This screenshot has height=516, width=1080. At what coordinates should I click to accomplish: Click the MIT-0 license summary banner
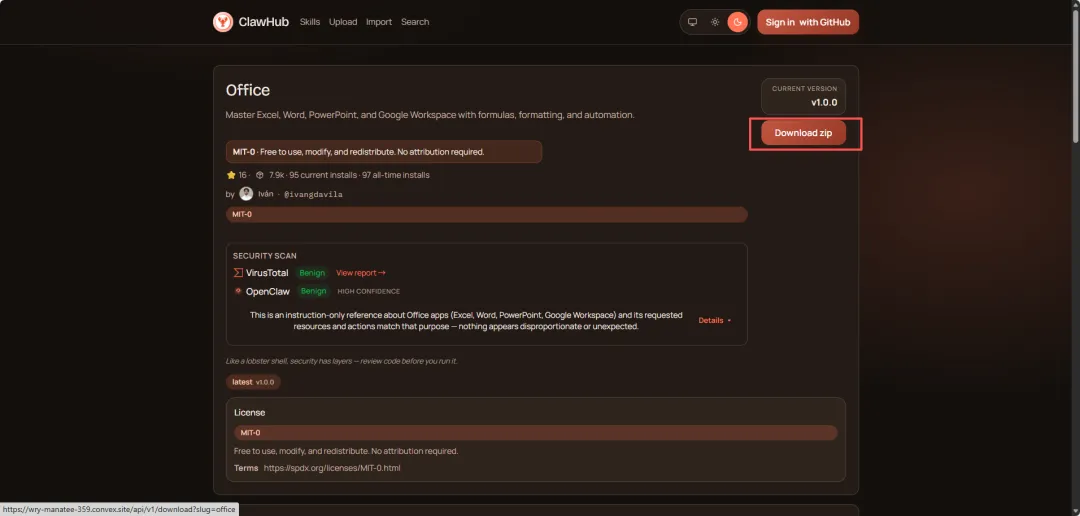[x=384, y=152]
